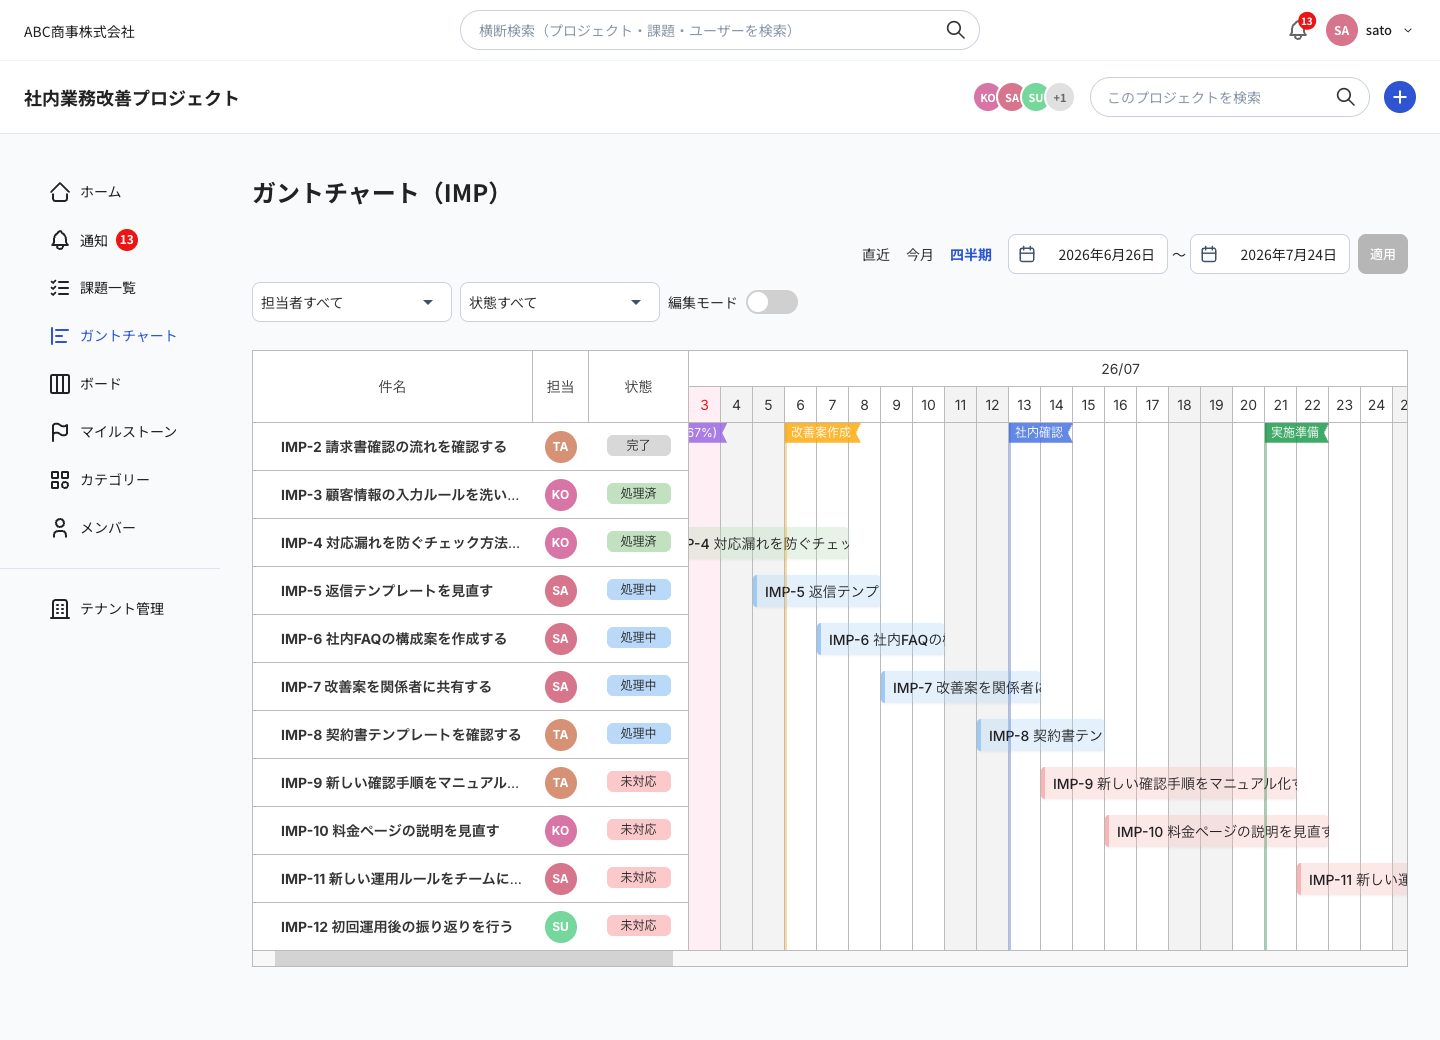Click the IMP-5 返信テンプ gantt bar
Image resolution: width=1440 pixels, height=1040 pixels.
817,592
